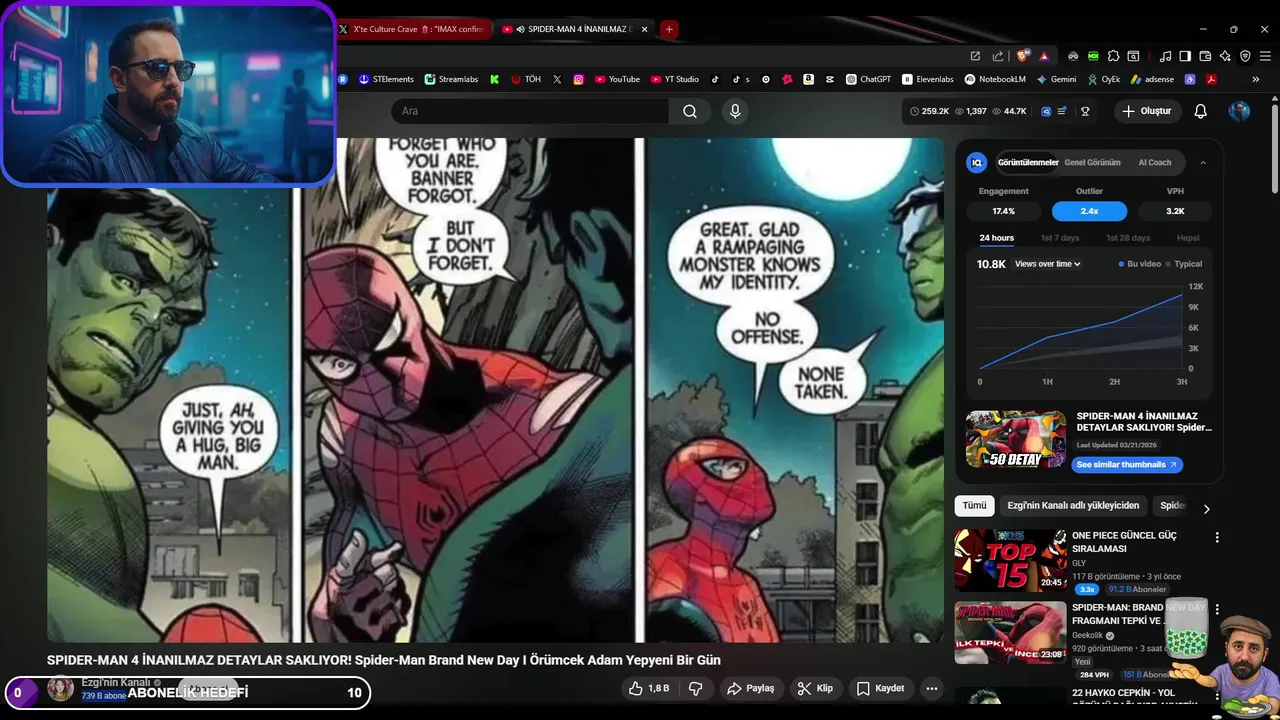Show more bookmarks with double chevron

1256,79
